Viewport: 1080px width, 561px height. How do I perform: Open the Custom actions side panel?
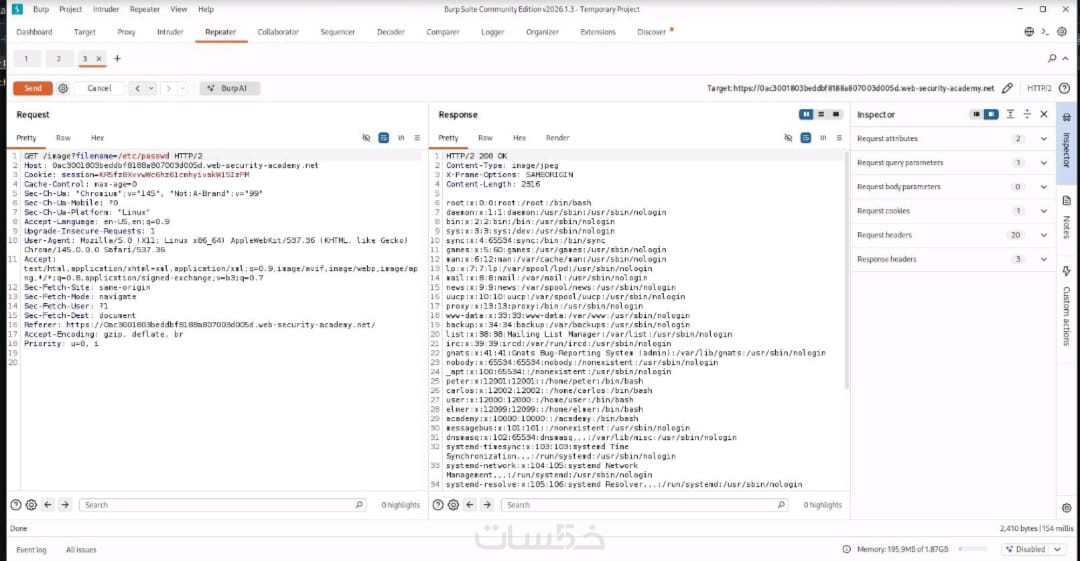(1066, 306)
